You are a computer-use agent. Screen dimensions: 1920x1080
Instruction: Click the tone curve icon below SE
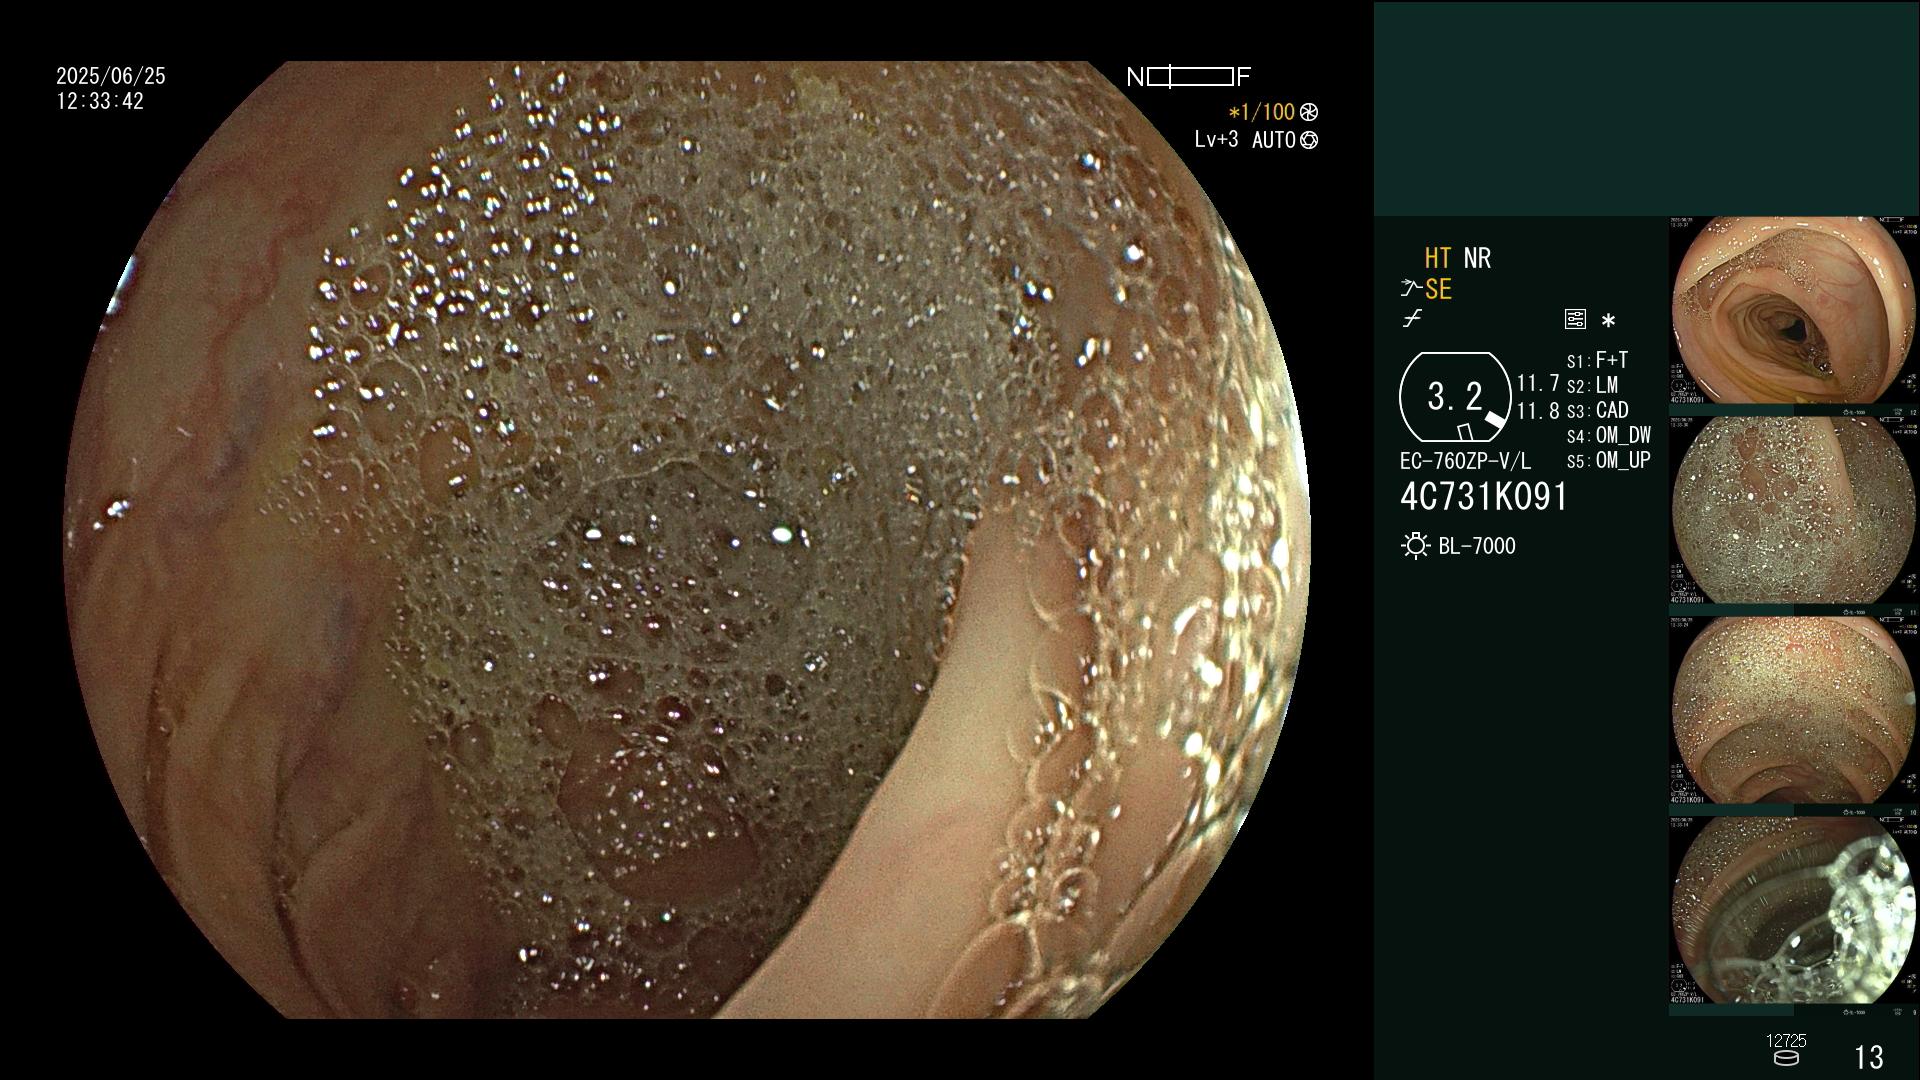(1412, 319)
